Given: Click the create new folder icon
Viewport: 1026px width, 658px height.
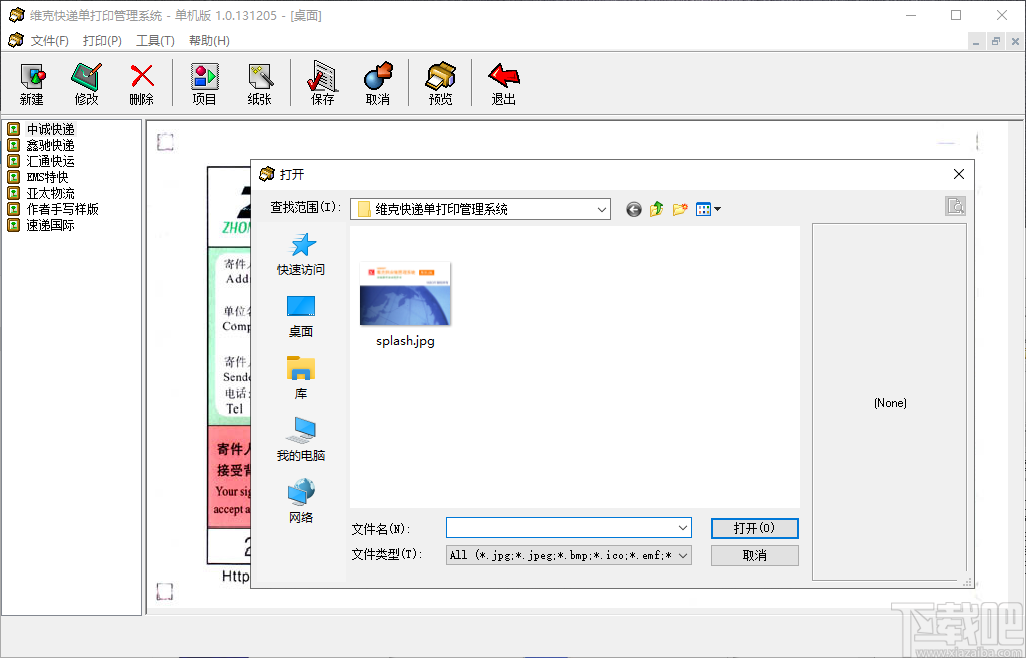Looking at the screenshot, I should 680,209.
